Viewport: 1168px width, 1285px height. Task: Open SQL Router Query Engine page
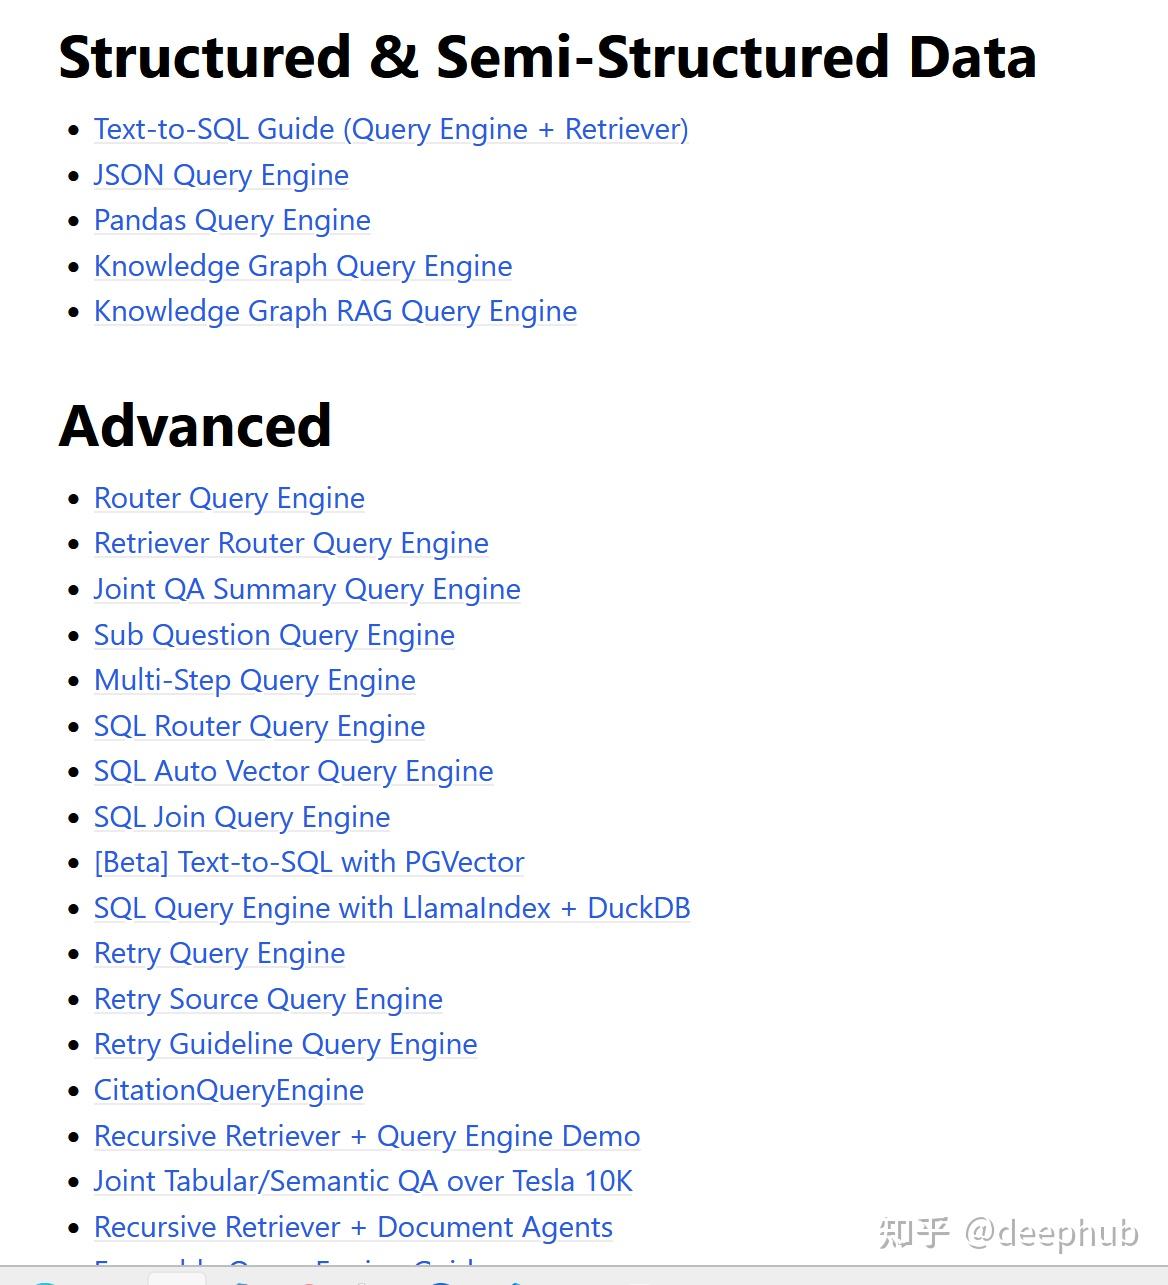(x=259, y=726)
